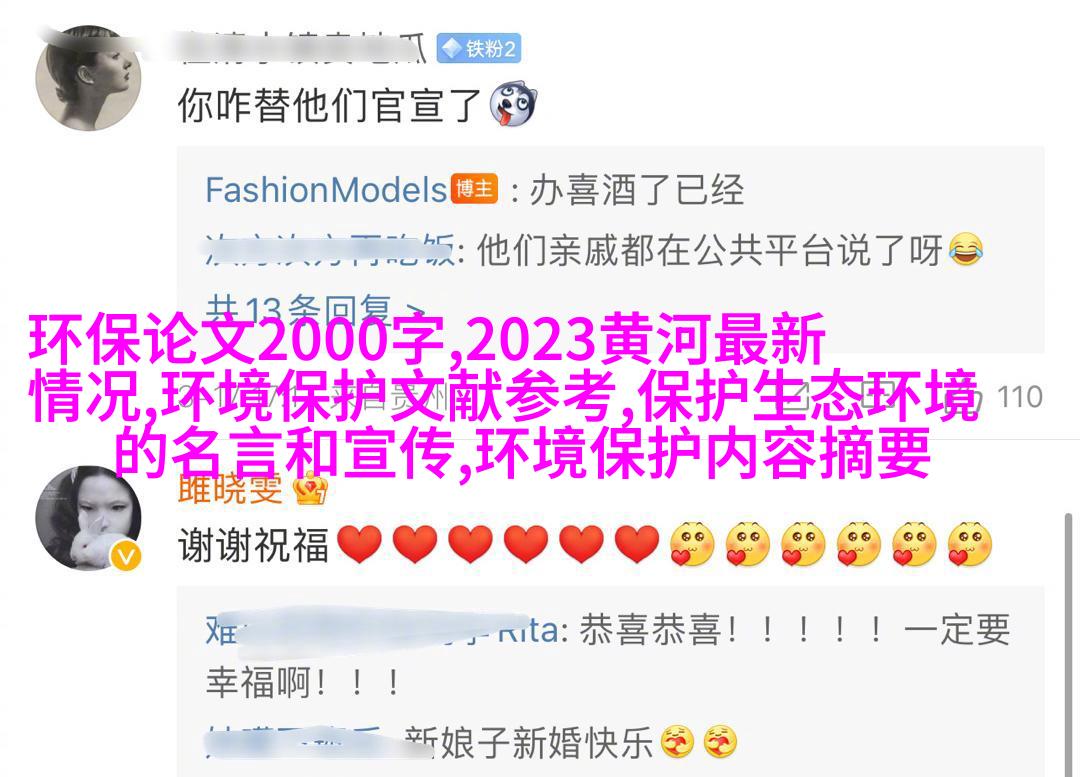Click the 铁粉2 fan badge

click(479, 48)
